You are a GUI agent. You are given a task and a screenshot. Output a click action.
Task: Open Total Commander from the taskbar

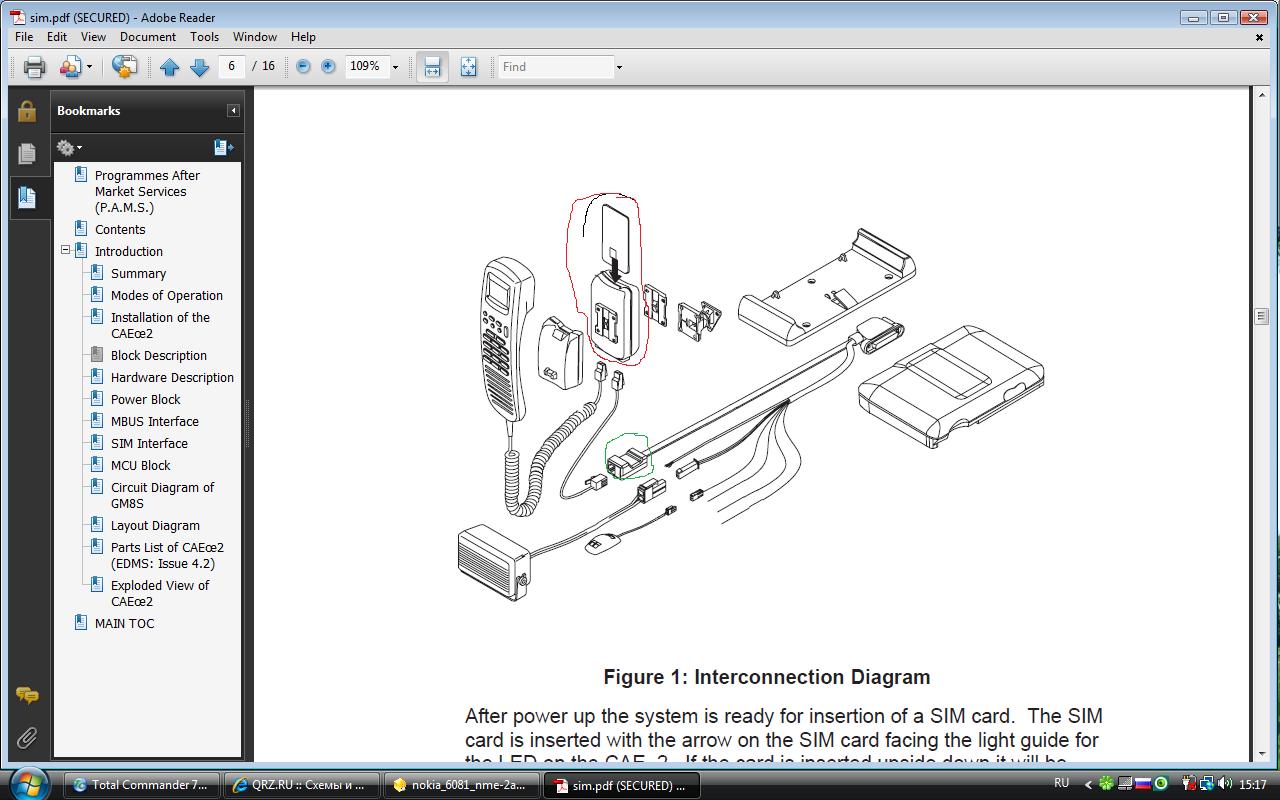tap(139, 785)
